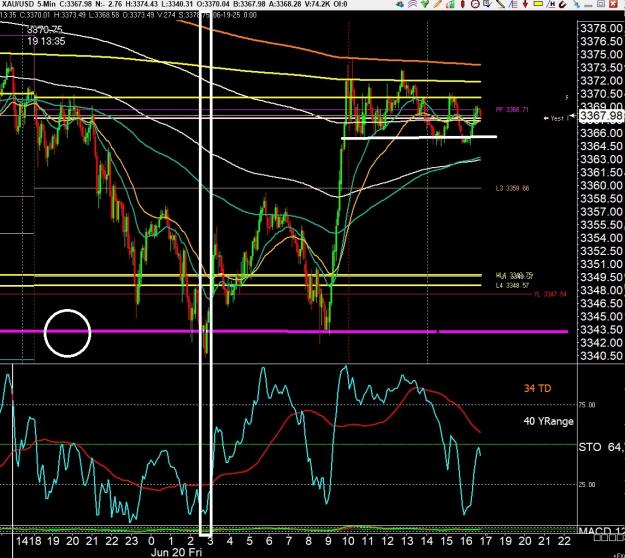Open the green bar chart icon
Viewport: 625px width, 558px height.
(450, 4)
